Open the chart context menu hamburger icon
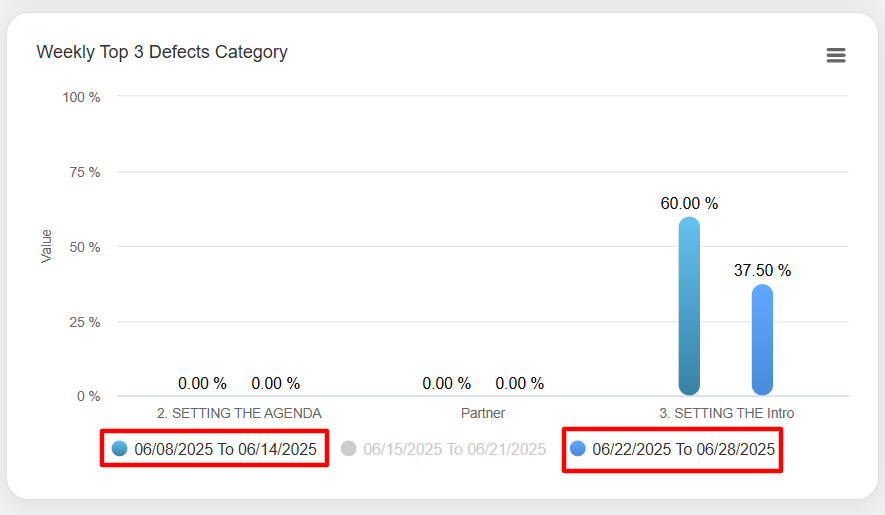The width and height of the screenshot is (885, 515). pos(836,55)
